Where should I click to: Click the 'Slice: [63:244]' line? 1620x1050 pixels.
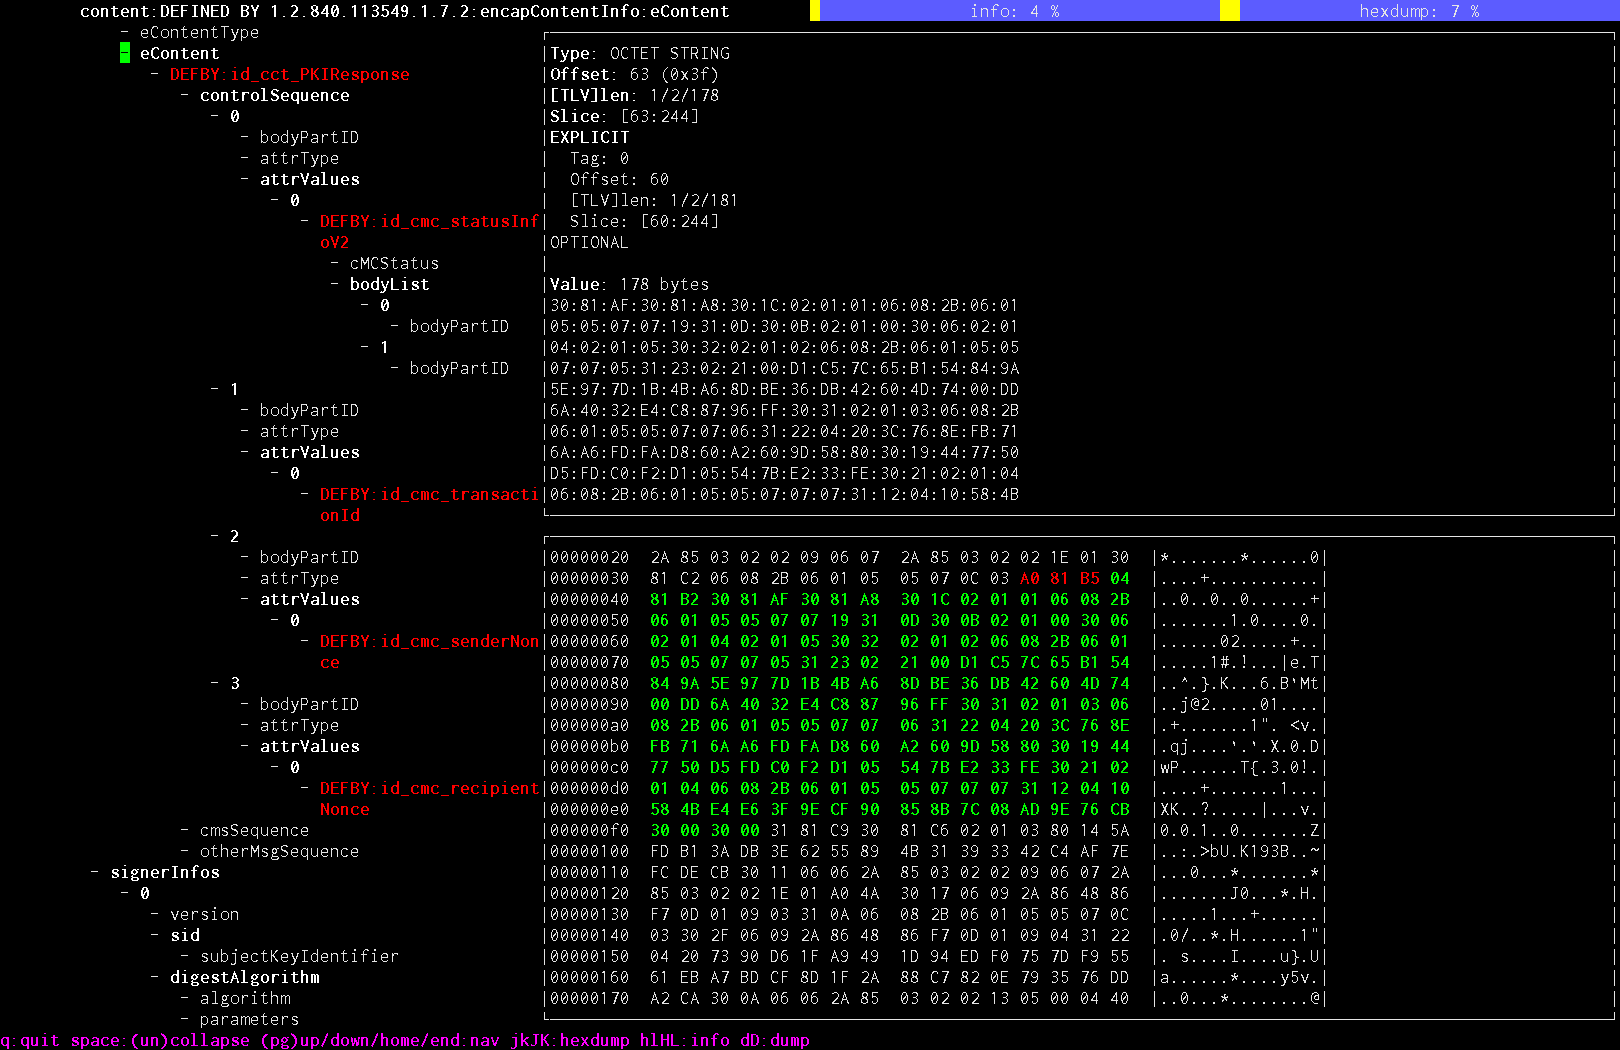click(x=624, y=116)
